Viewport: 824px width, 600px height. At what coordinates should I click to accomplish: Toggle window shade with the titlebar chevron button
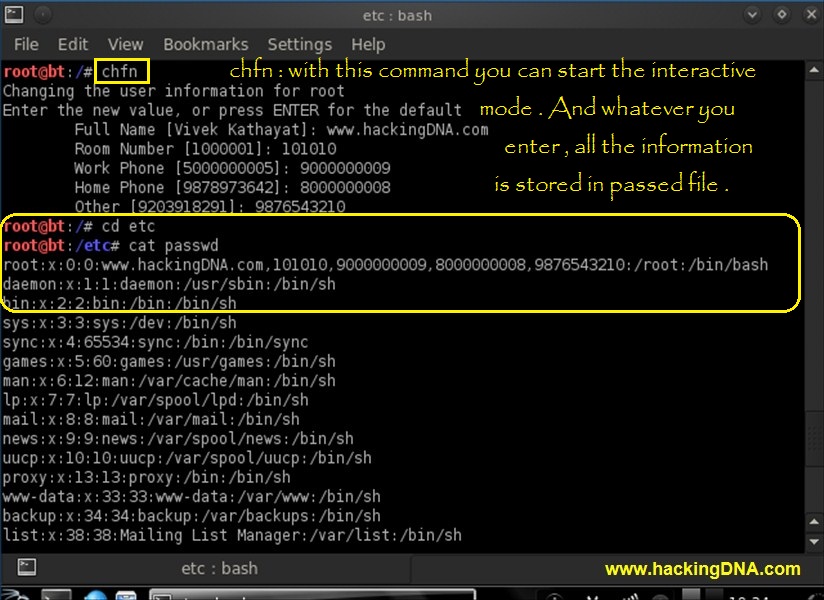click(x=751, y=14)
